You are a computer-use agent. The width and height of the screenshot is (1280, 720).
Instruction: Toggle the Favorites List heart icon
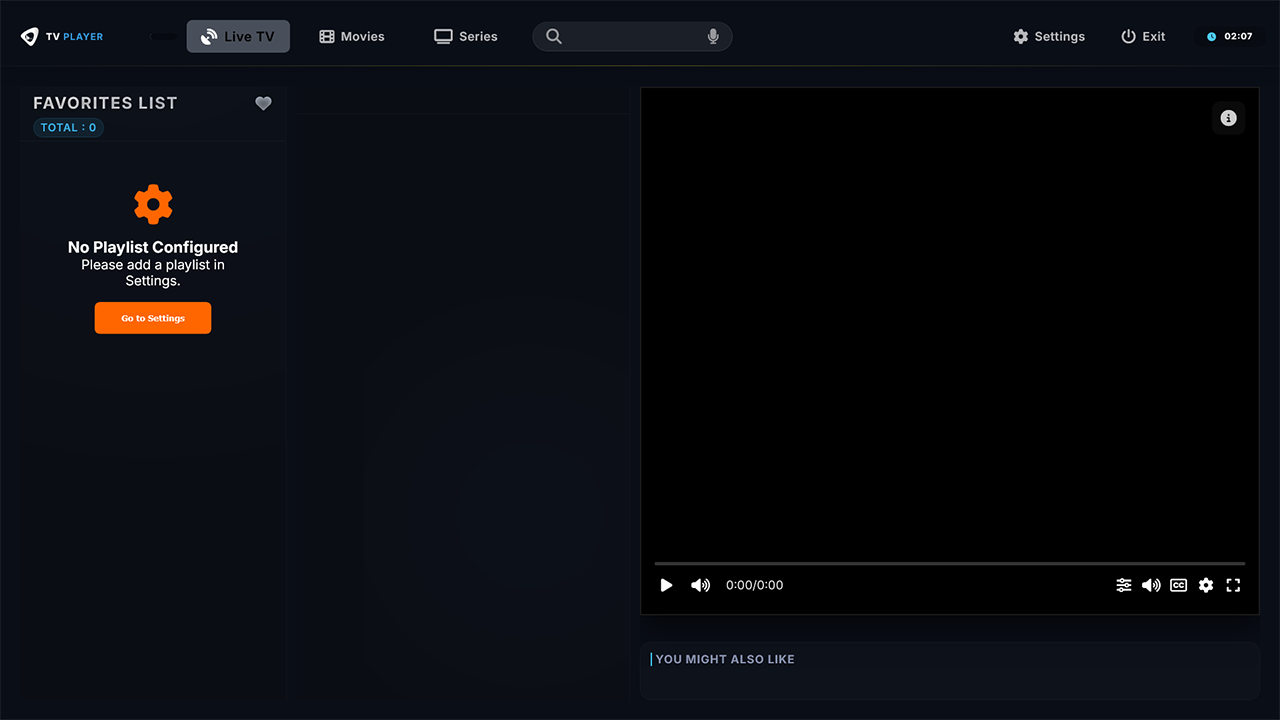click(263, 103)
